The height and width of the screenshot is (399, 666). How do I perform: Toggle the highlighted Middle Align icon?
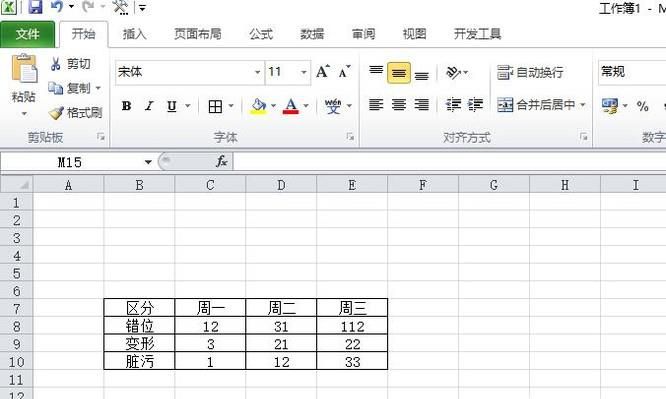coord(399,73)
